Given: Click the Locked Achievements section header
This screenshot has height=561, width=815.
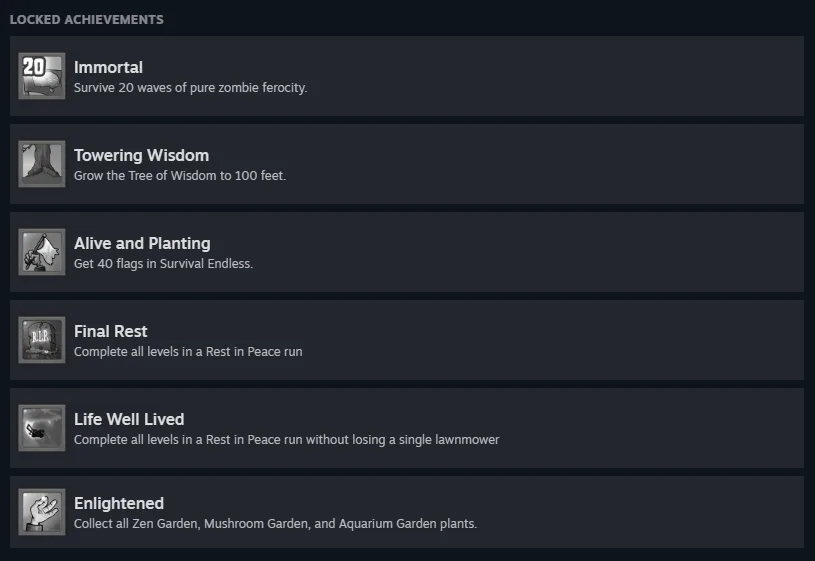Looking at the screenshot, I should click(x=86, y=19).
